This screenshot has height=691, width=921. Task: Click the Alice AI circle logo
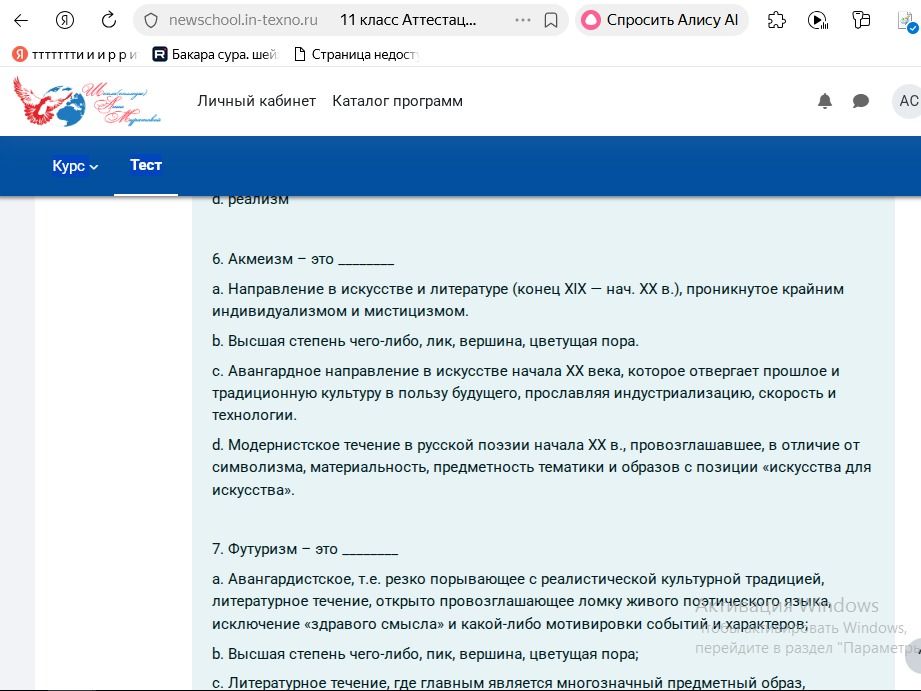point(591,21)
